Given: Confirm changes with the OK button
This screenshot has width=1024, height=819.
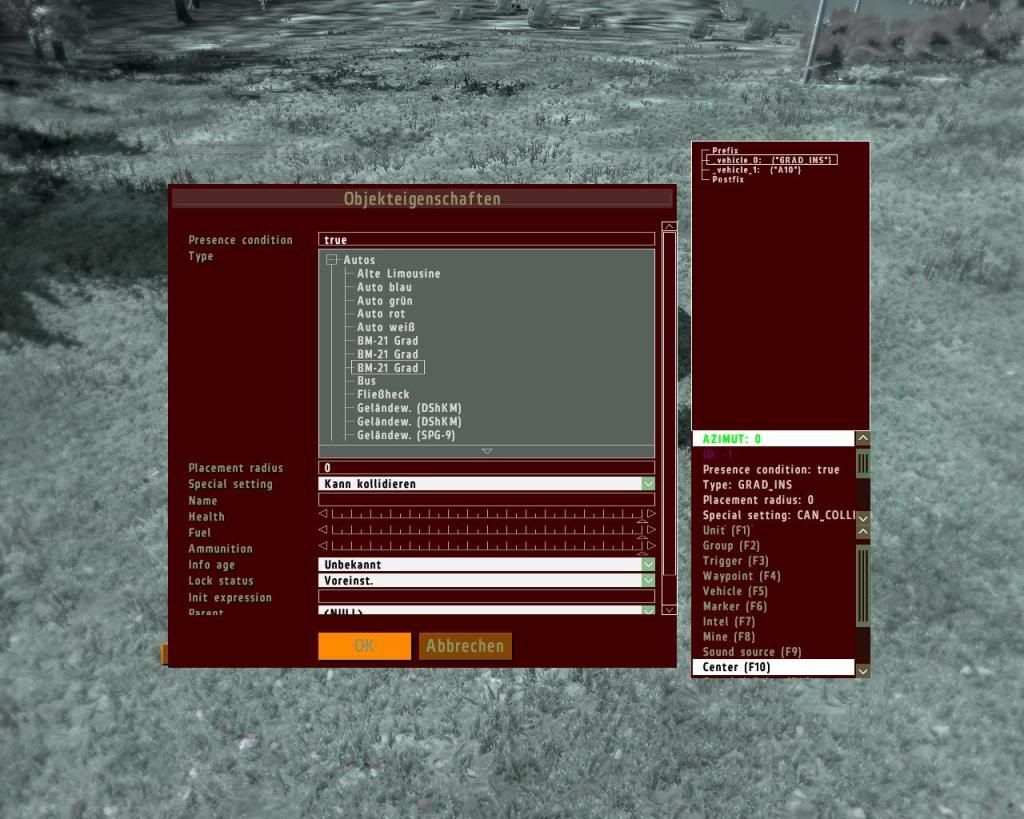Looking at the screenshot, I should [x=363, y=646].
